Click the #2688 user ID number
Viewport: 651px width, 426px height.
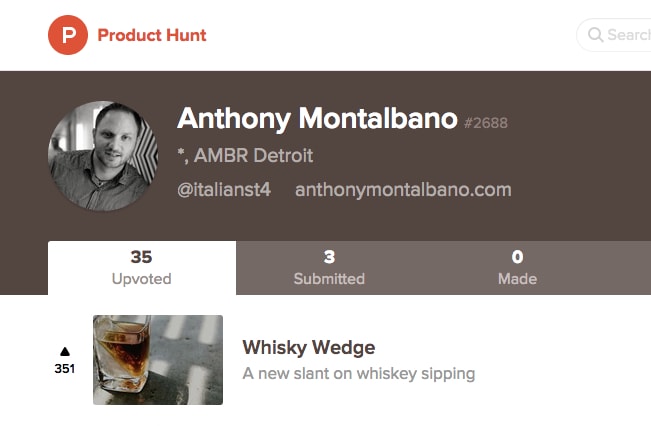tap(486, 123)
